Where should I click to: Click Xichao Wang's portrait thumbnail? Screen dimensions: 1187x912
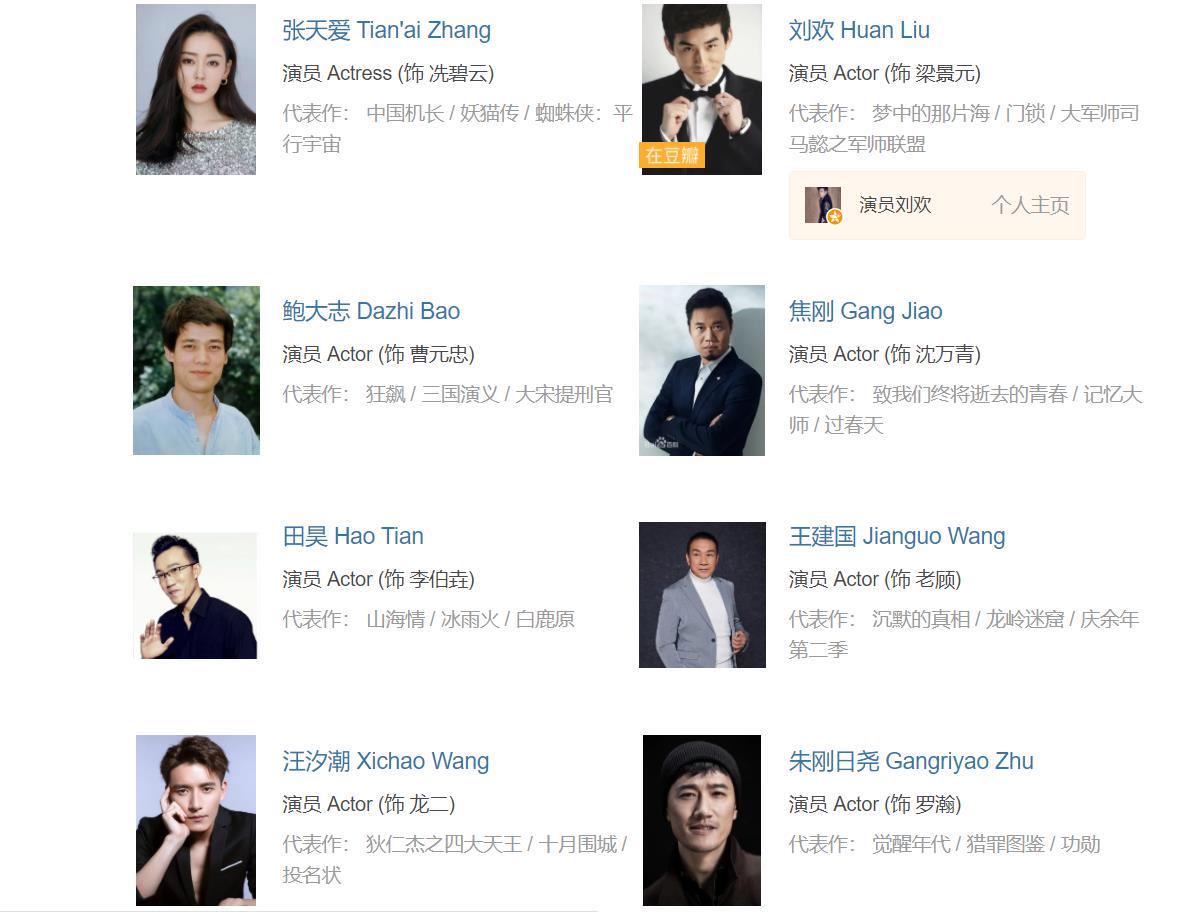(196, 820)
